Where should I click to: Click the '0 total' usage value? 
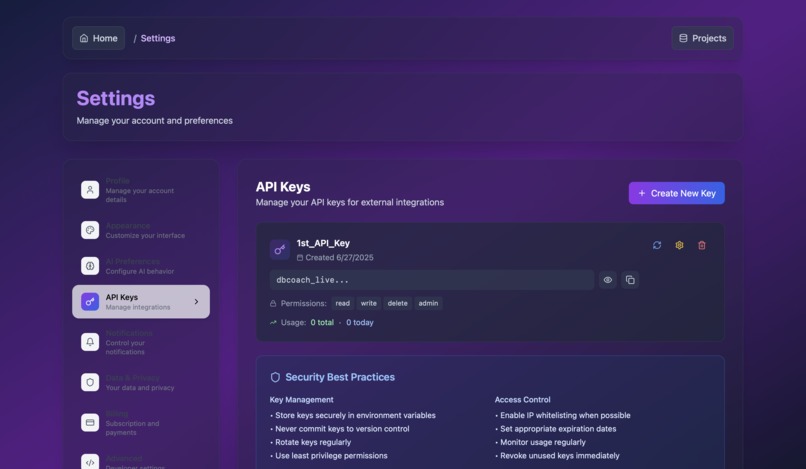click(322, 322)
